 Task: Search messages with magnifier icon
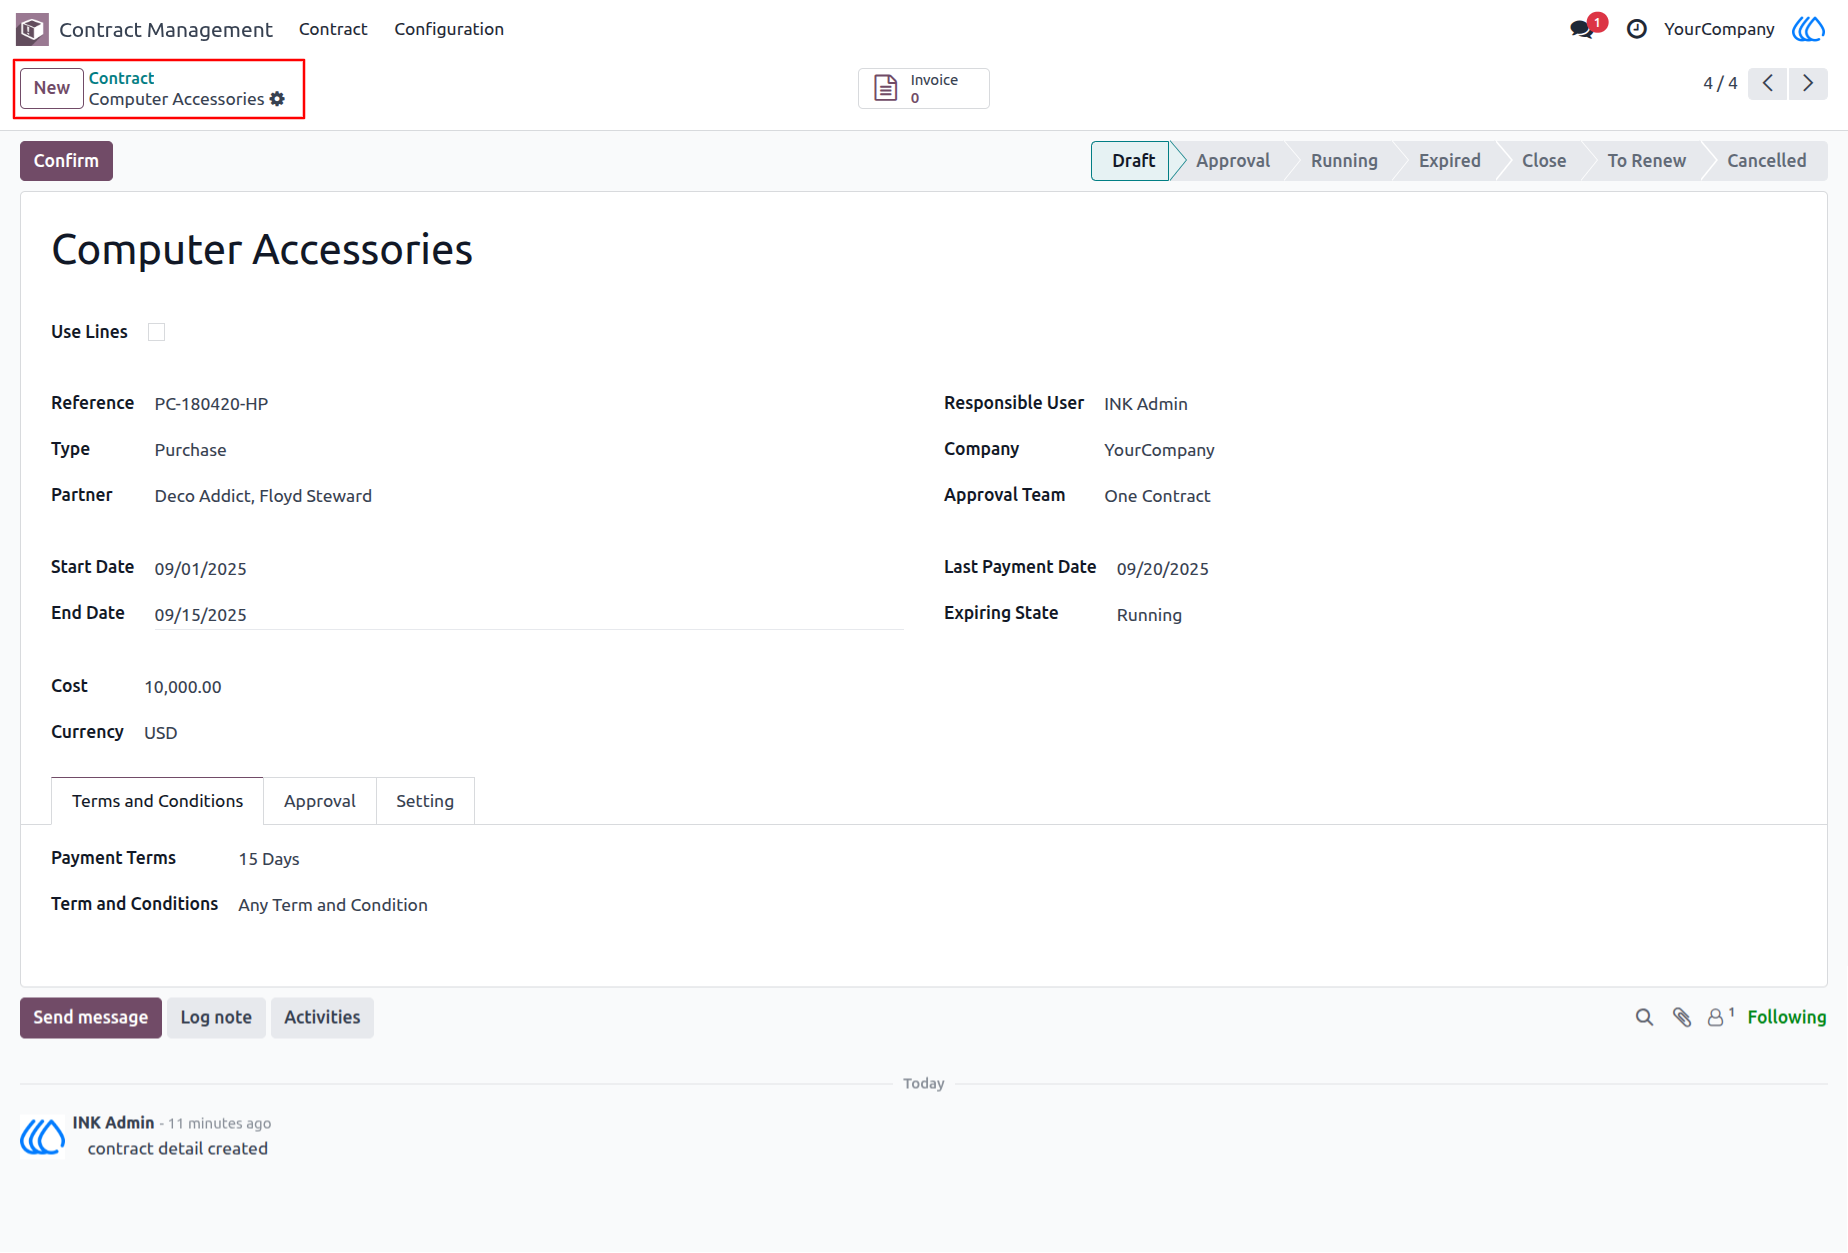(1644, 1017)
